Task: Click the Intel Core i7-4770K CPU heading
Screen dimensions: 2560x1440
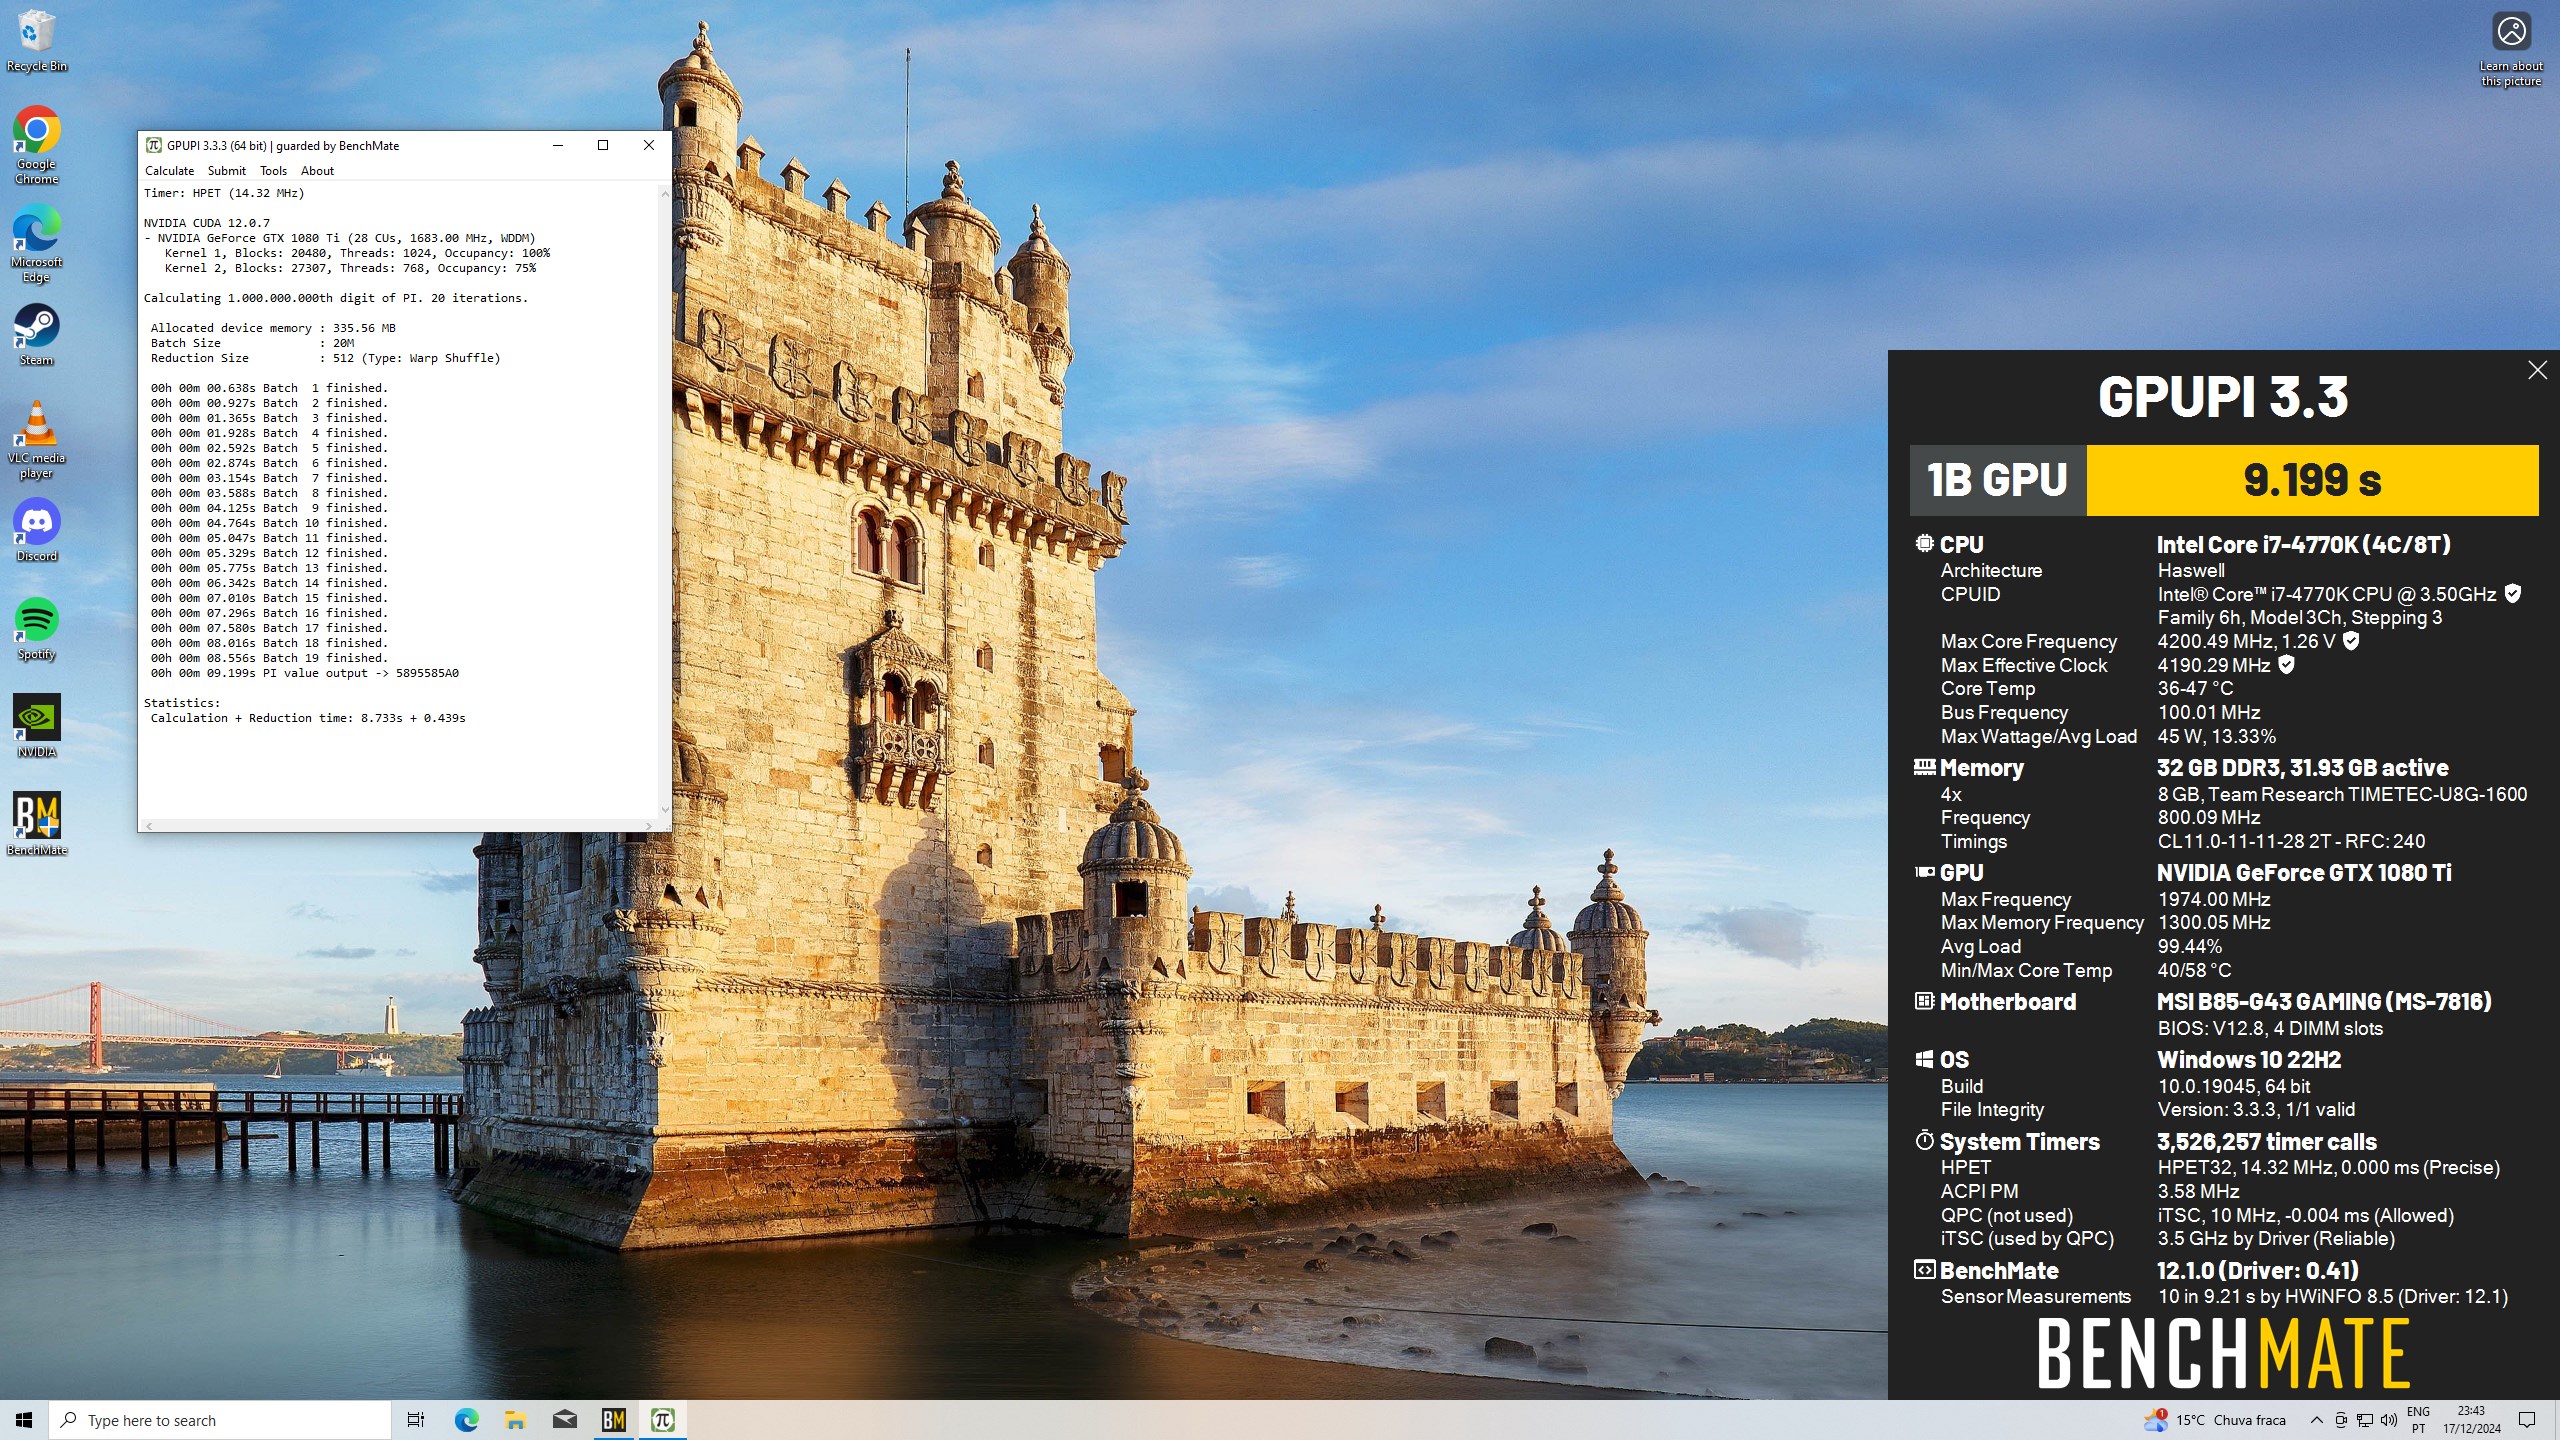Action: pyautogui.click(x=2303, y=545)
